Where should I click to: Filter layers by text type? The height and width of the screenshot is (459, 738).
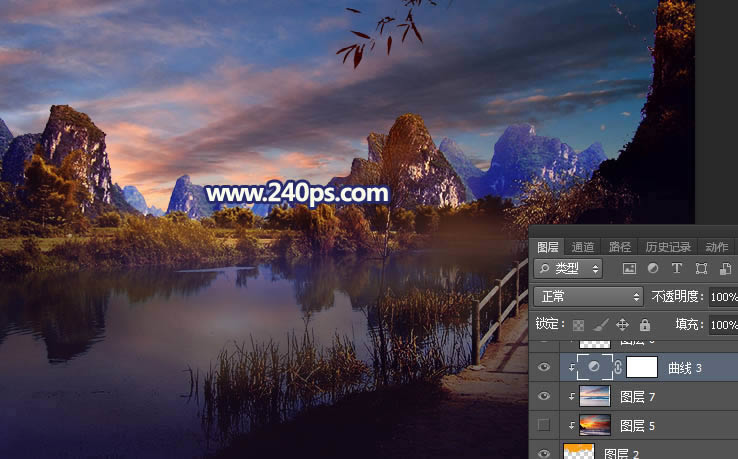coord(677,269)
